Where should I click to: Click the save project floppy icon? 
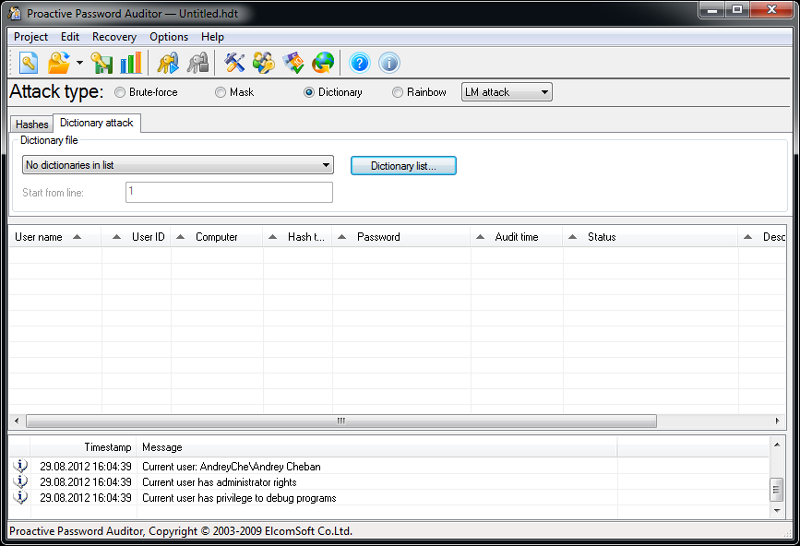[x=102, y=63]
